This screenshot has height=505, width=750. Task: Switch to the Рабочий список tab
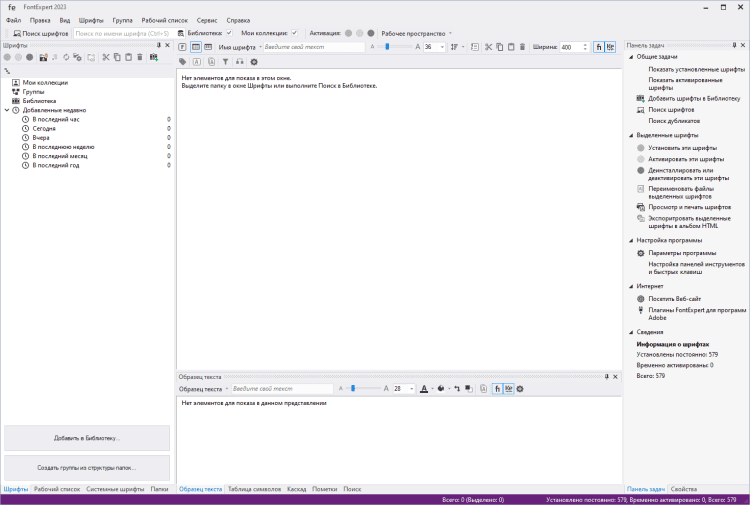[x=57, y=489]
